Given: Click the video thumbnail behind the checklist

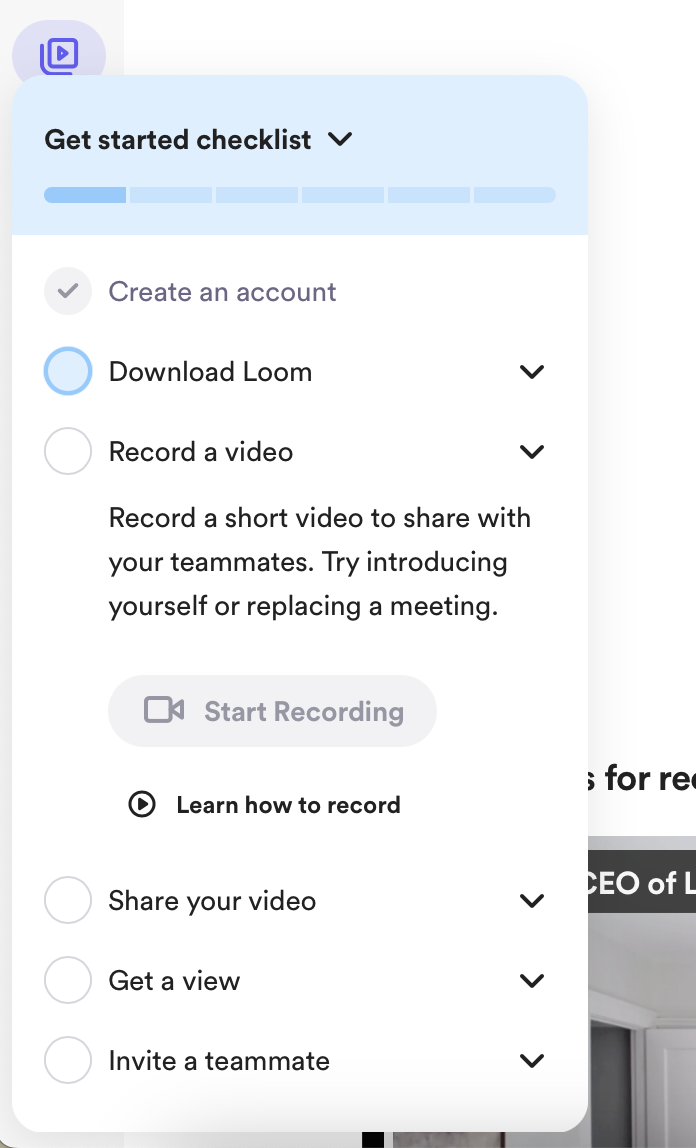Looking at the screenshot, I should [x=642, y=992].
